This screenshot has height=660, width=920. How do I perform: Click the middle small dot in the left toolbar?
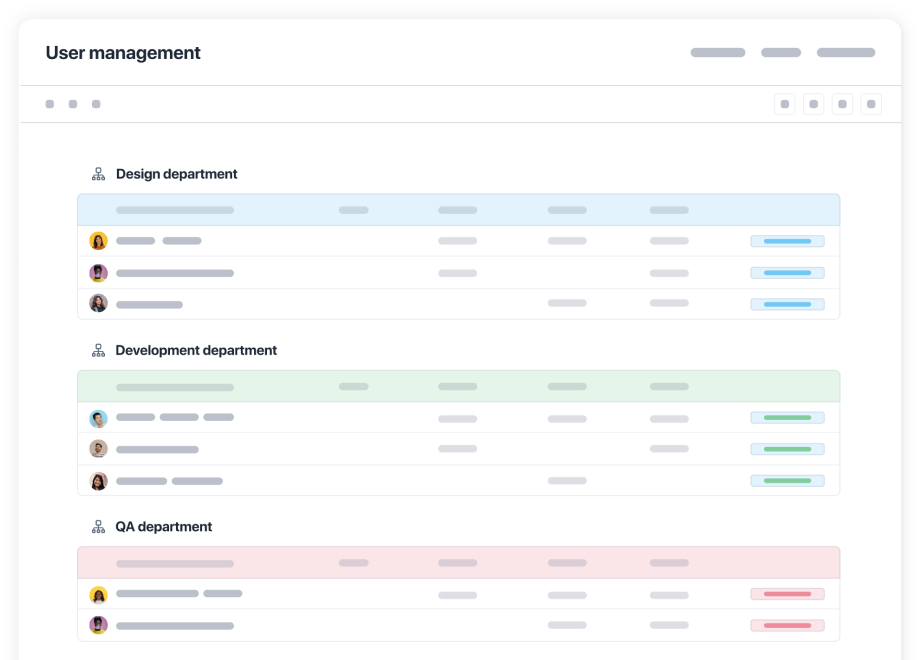click(x=73, y=104)
